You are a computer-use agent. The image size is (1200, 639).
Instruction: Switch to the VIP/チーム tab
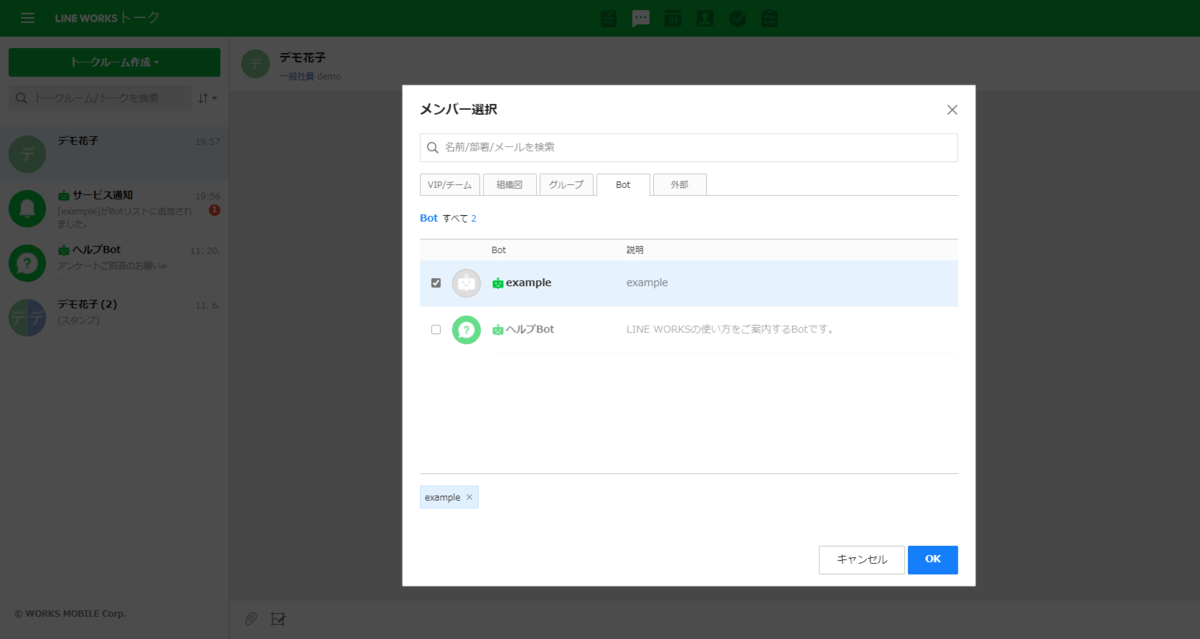coord(449,185)
